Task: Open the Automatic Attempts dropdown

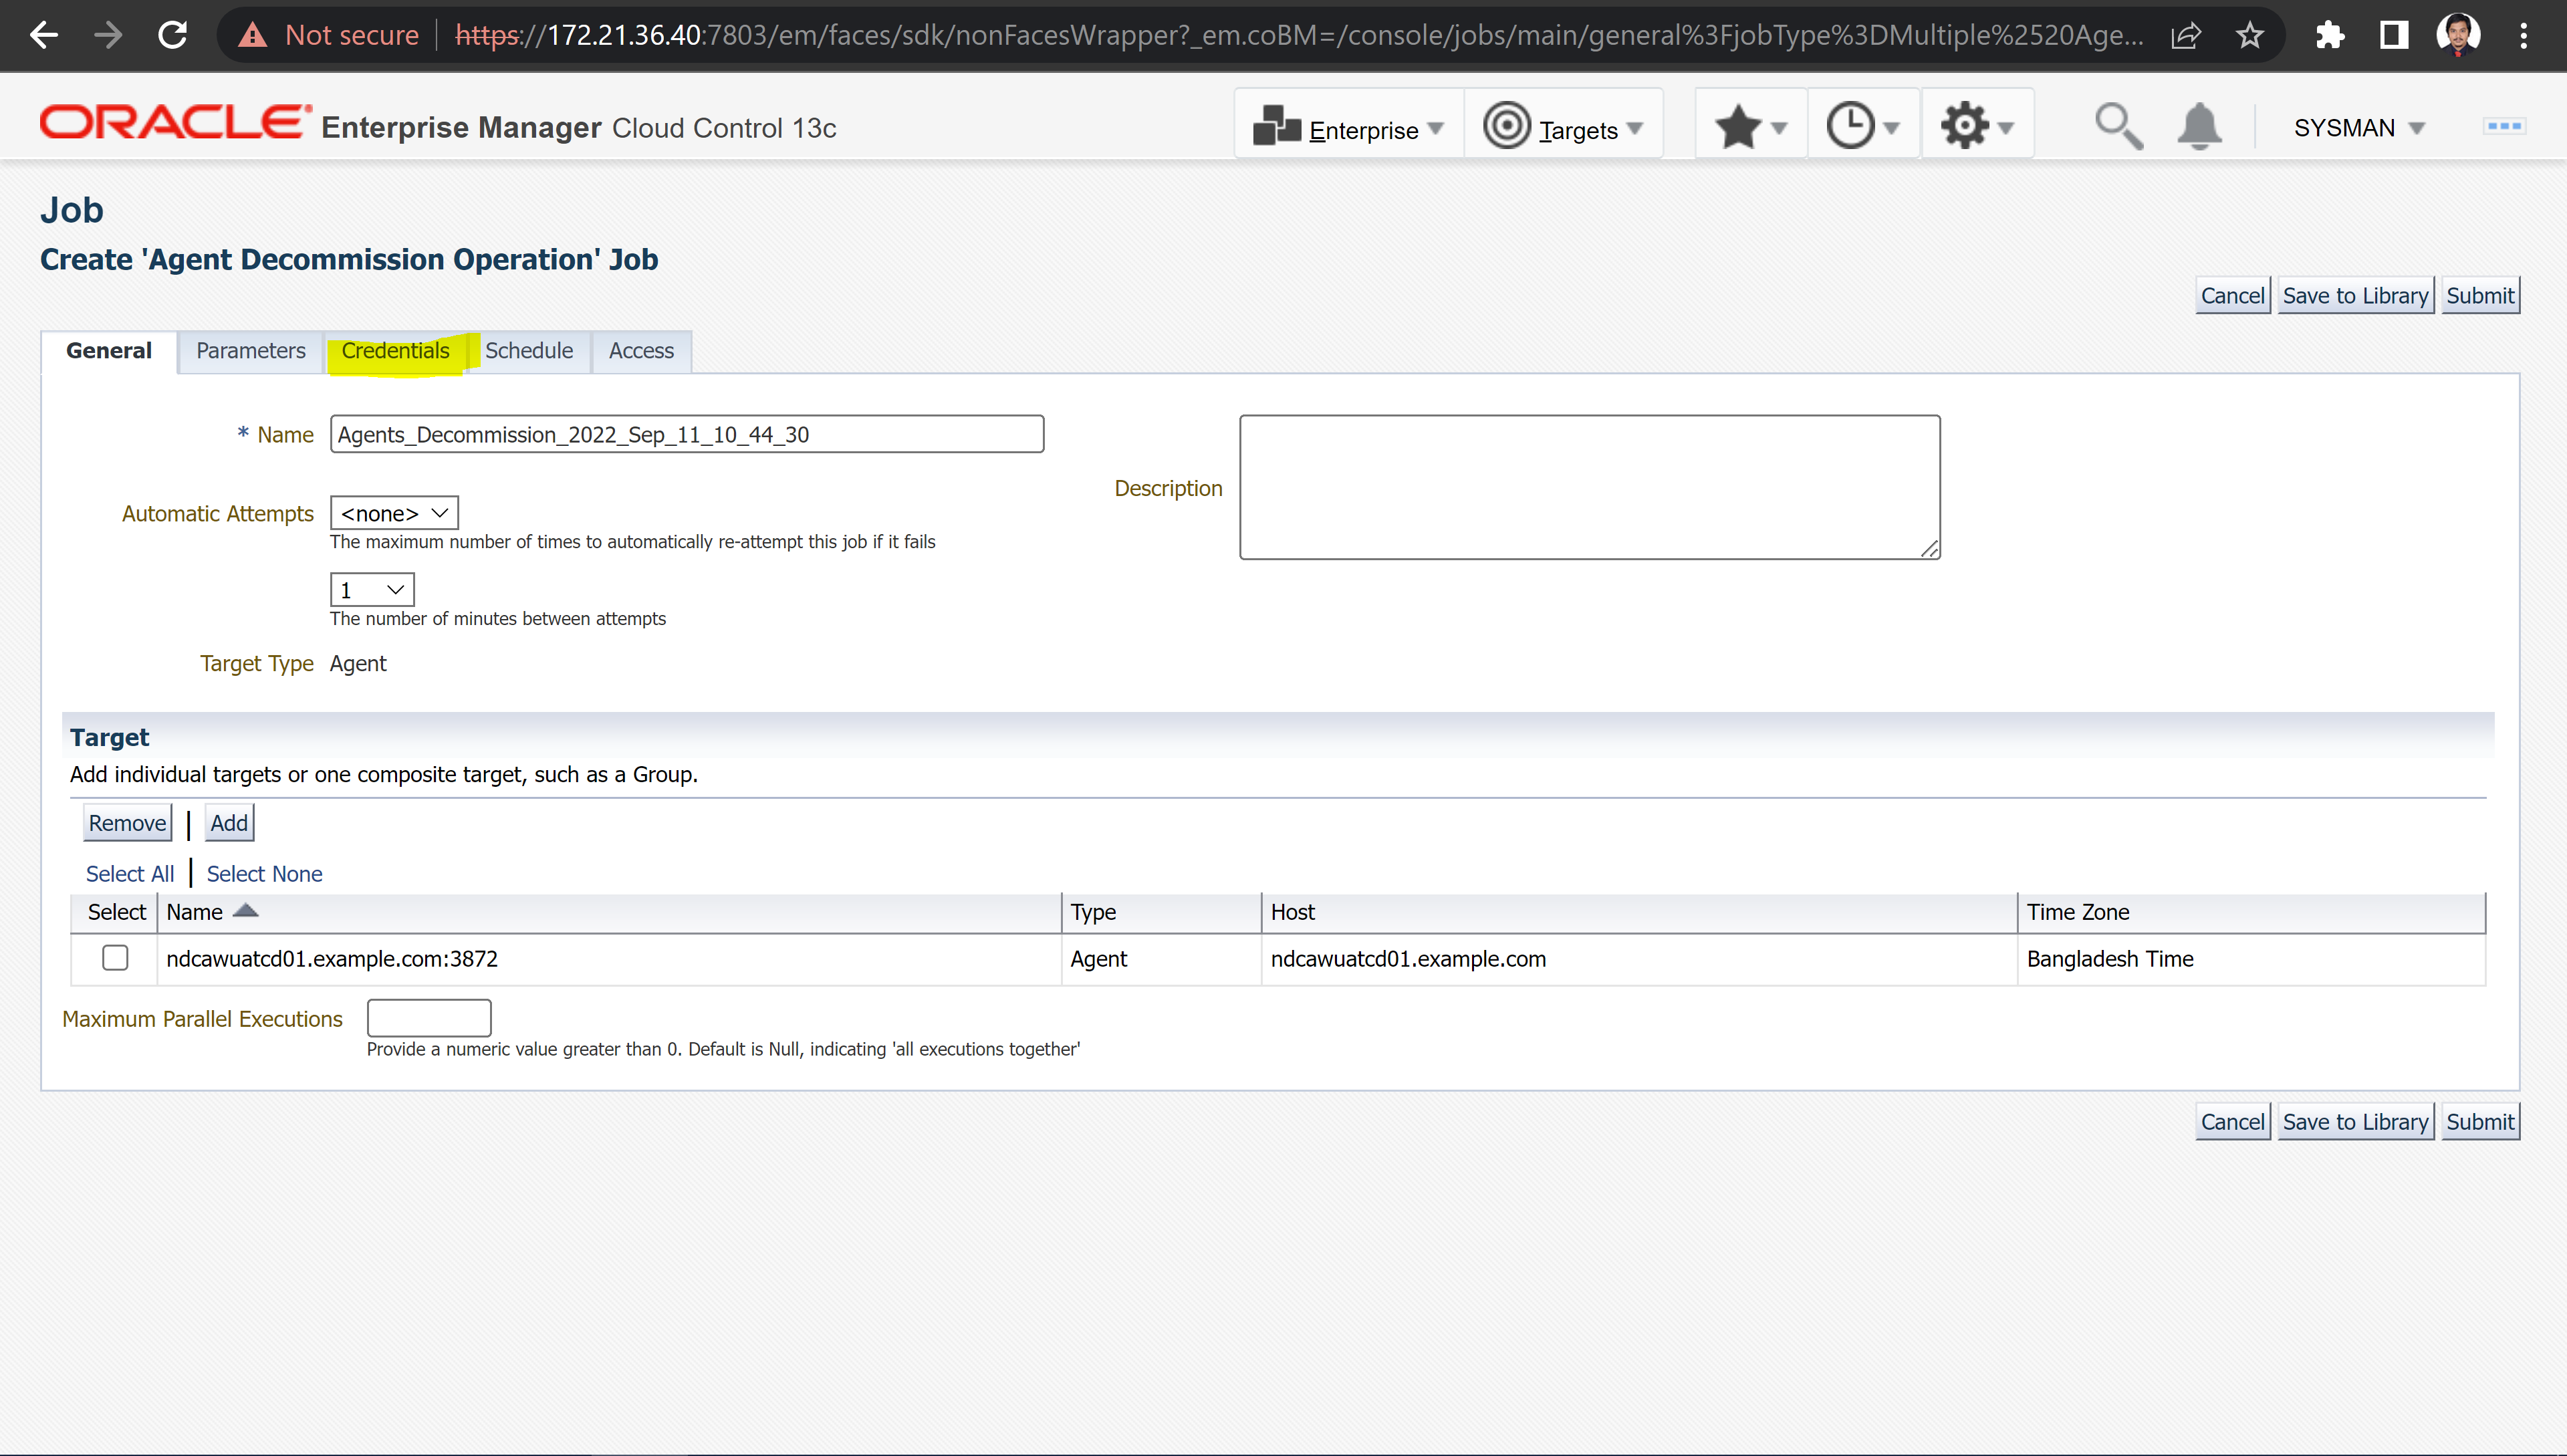Action: 394,513
